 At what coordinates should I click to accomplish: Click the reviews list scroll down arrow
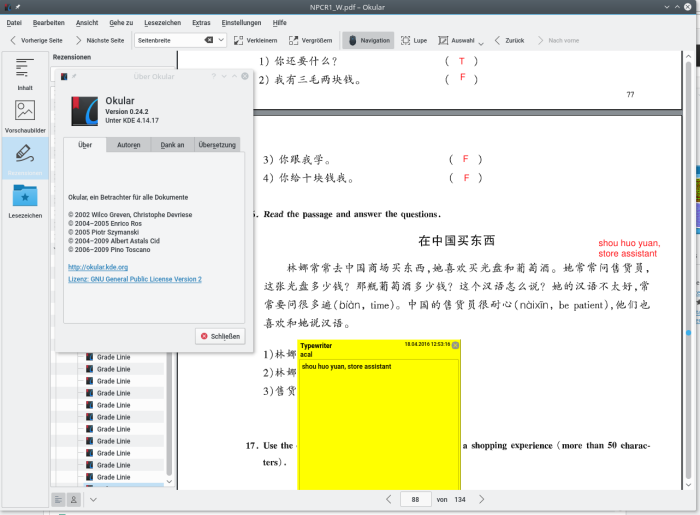pyautogui.click(x=169, y=482)
